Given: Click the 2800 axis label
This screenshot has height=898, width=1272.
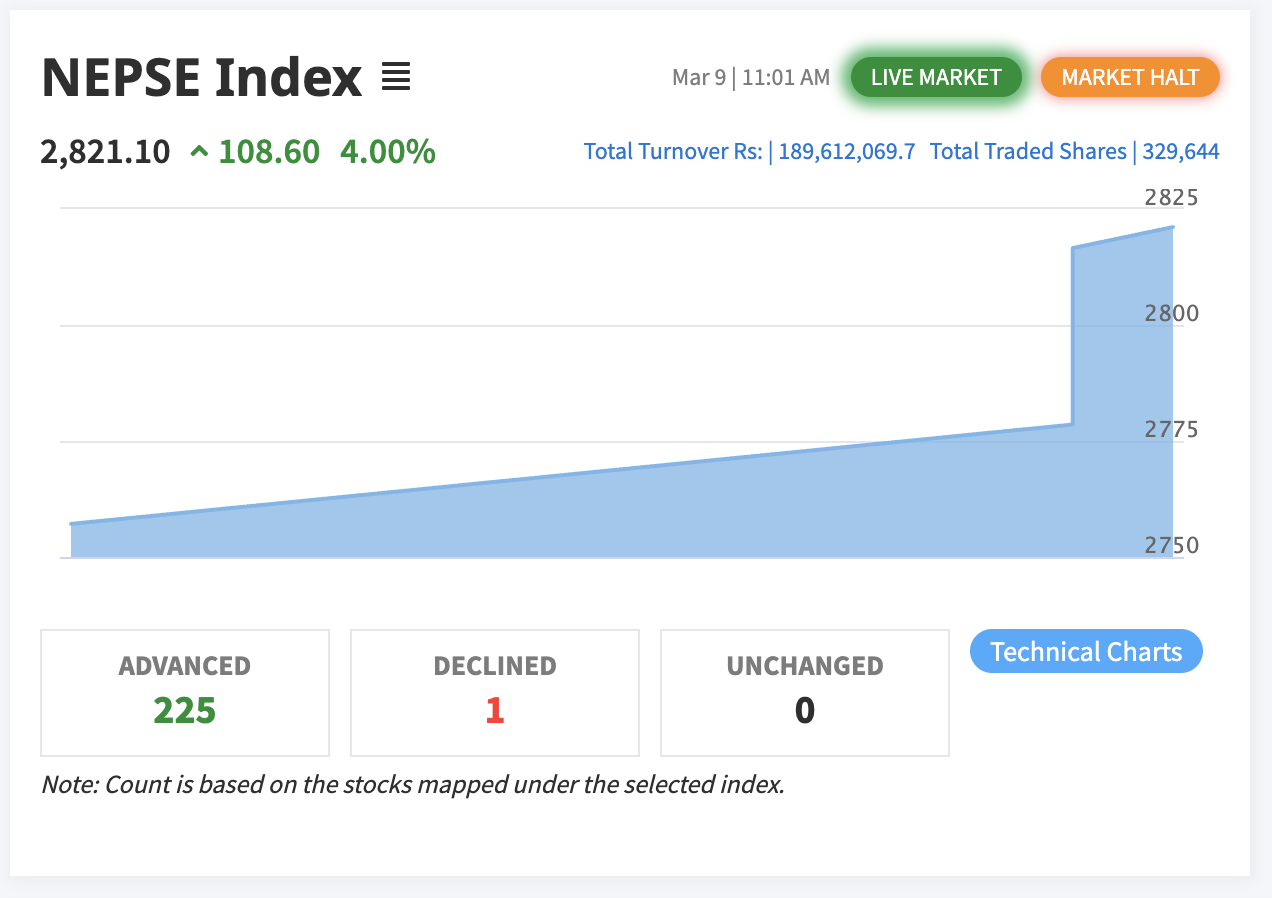Looking at the screenshot, I should pos(1171,314).
